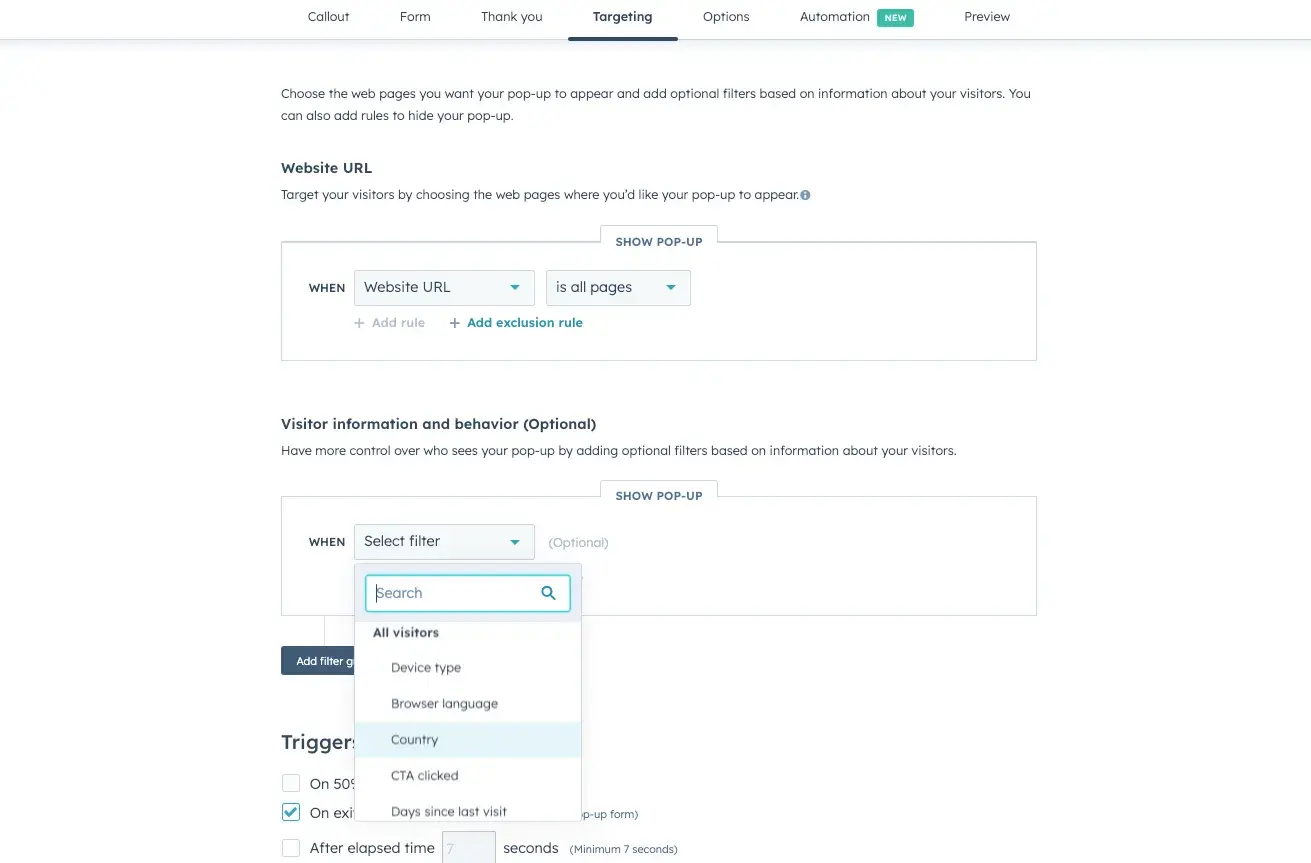This screenshot has height=863, width=1311.
Task: Enable After elapsed time checkbox
Action: tap(291, 848)
